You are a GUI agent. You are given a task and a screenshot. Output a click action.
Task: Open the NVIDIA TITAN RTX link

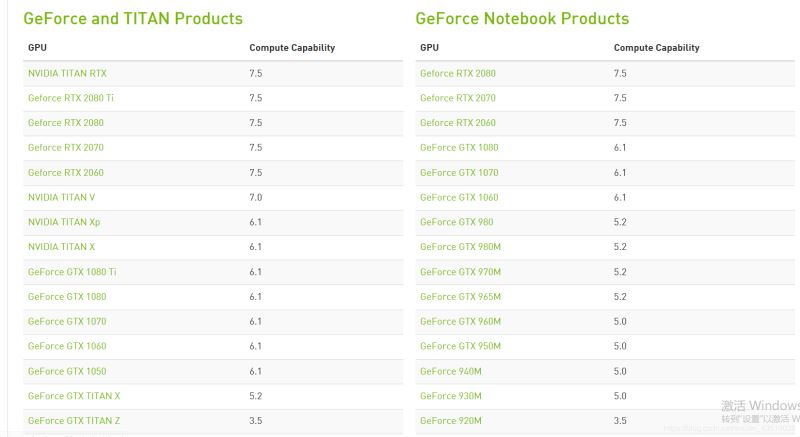67,73
